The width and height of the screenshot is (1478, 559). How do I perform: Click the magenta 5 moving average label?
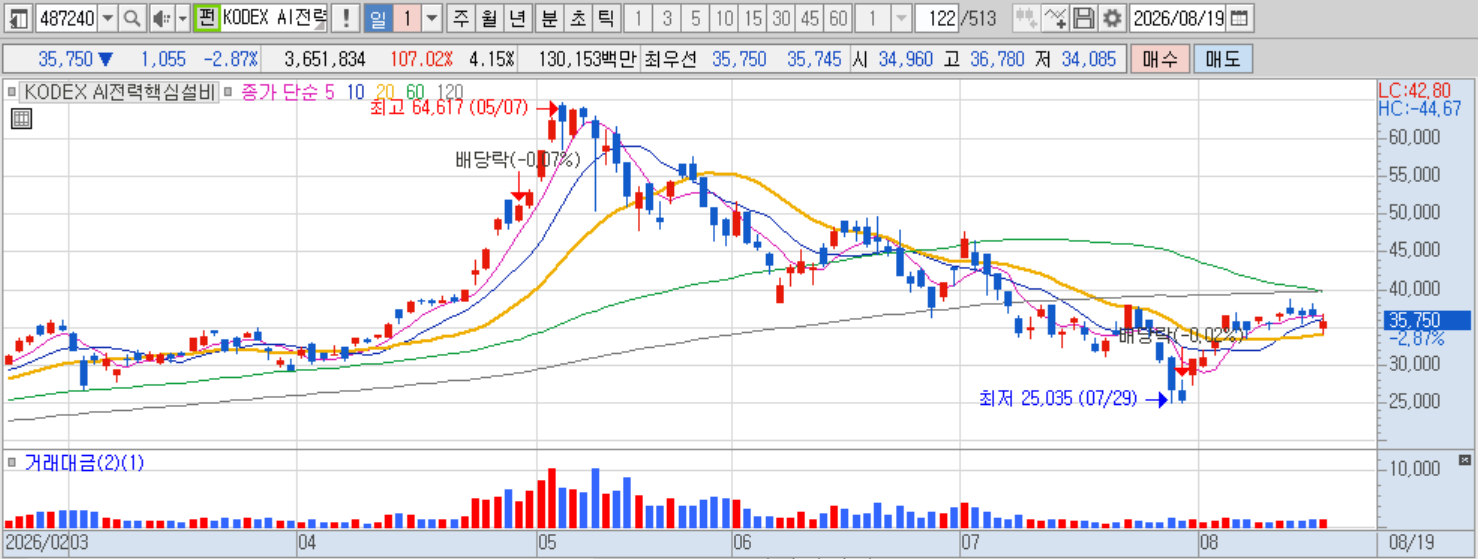click(330, 92)
